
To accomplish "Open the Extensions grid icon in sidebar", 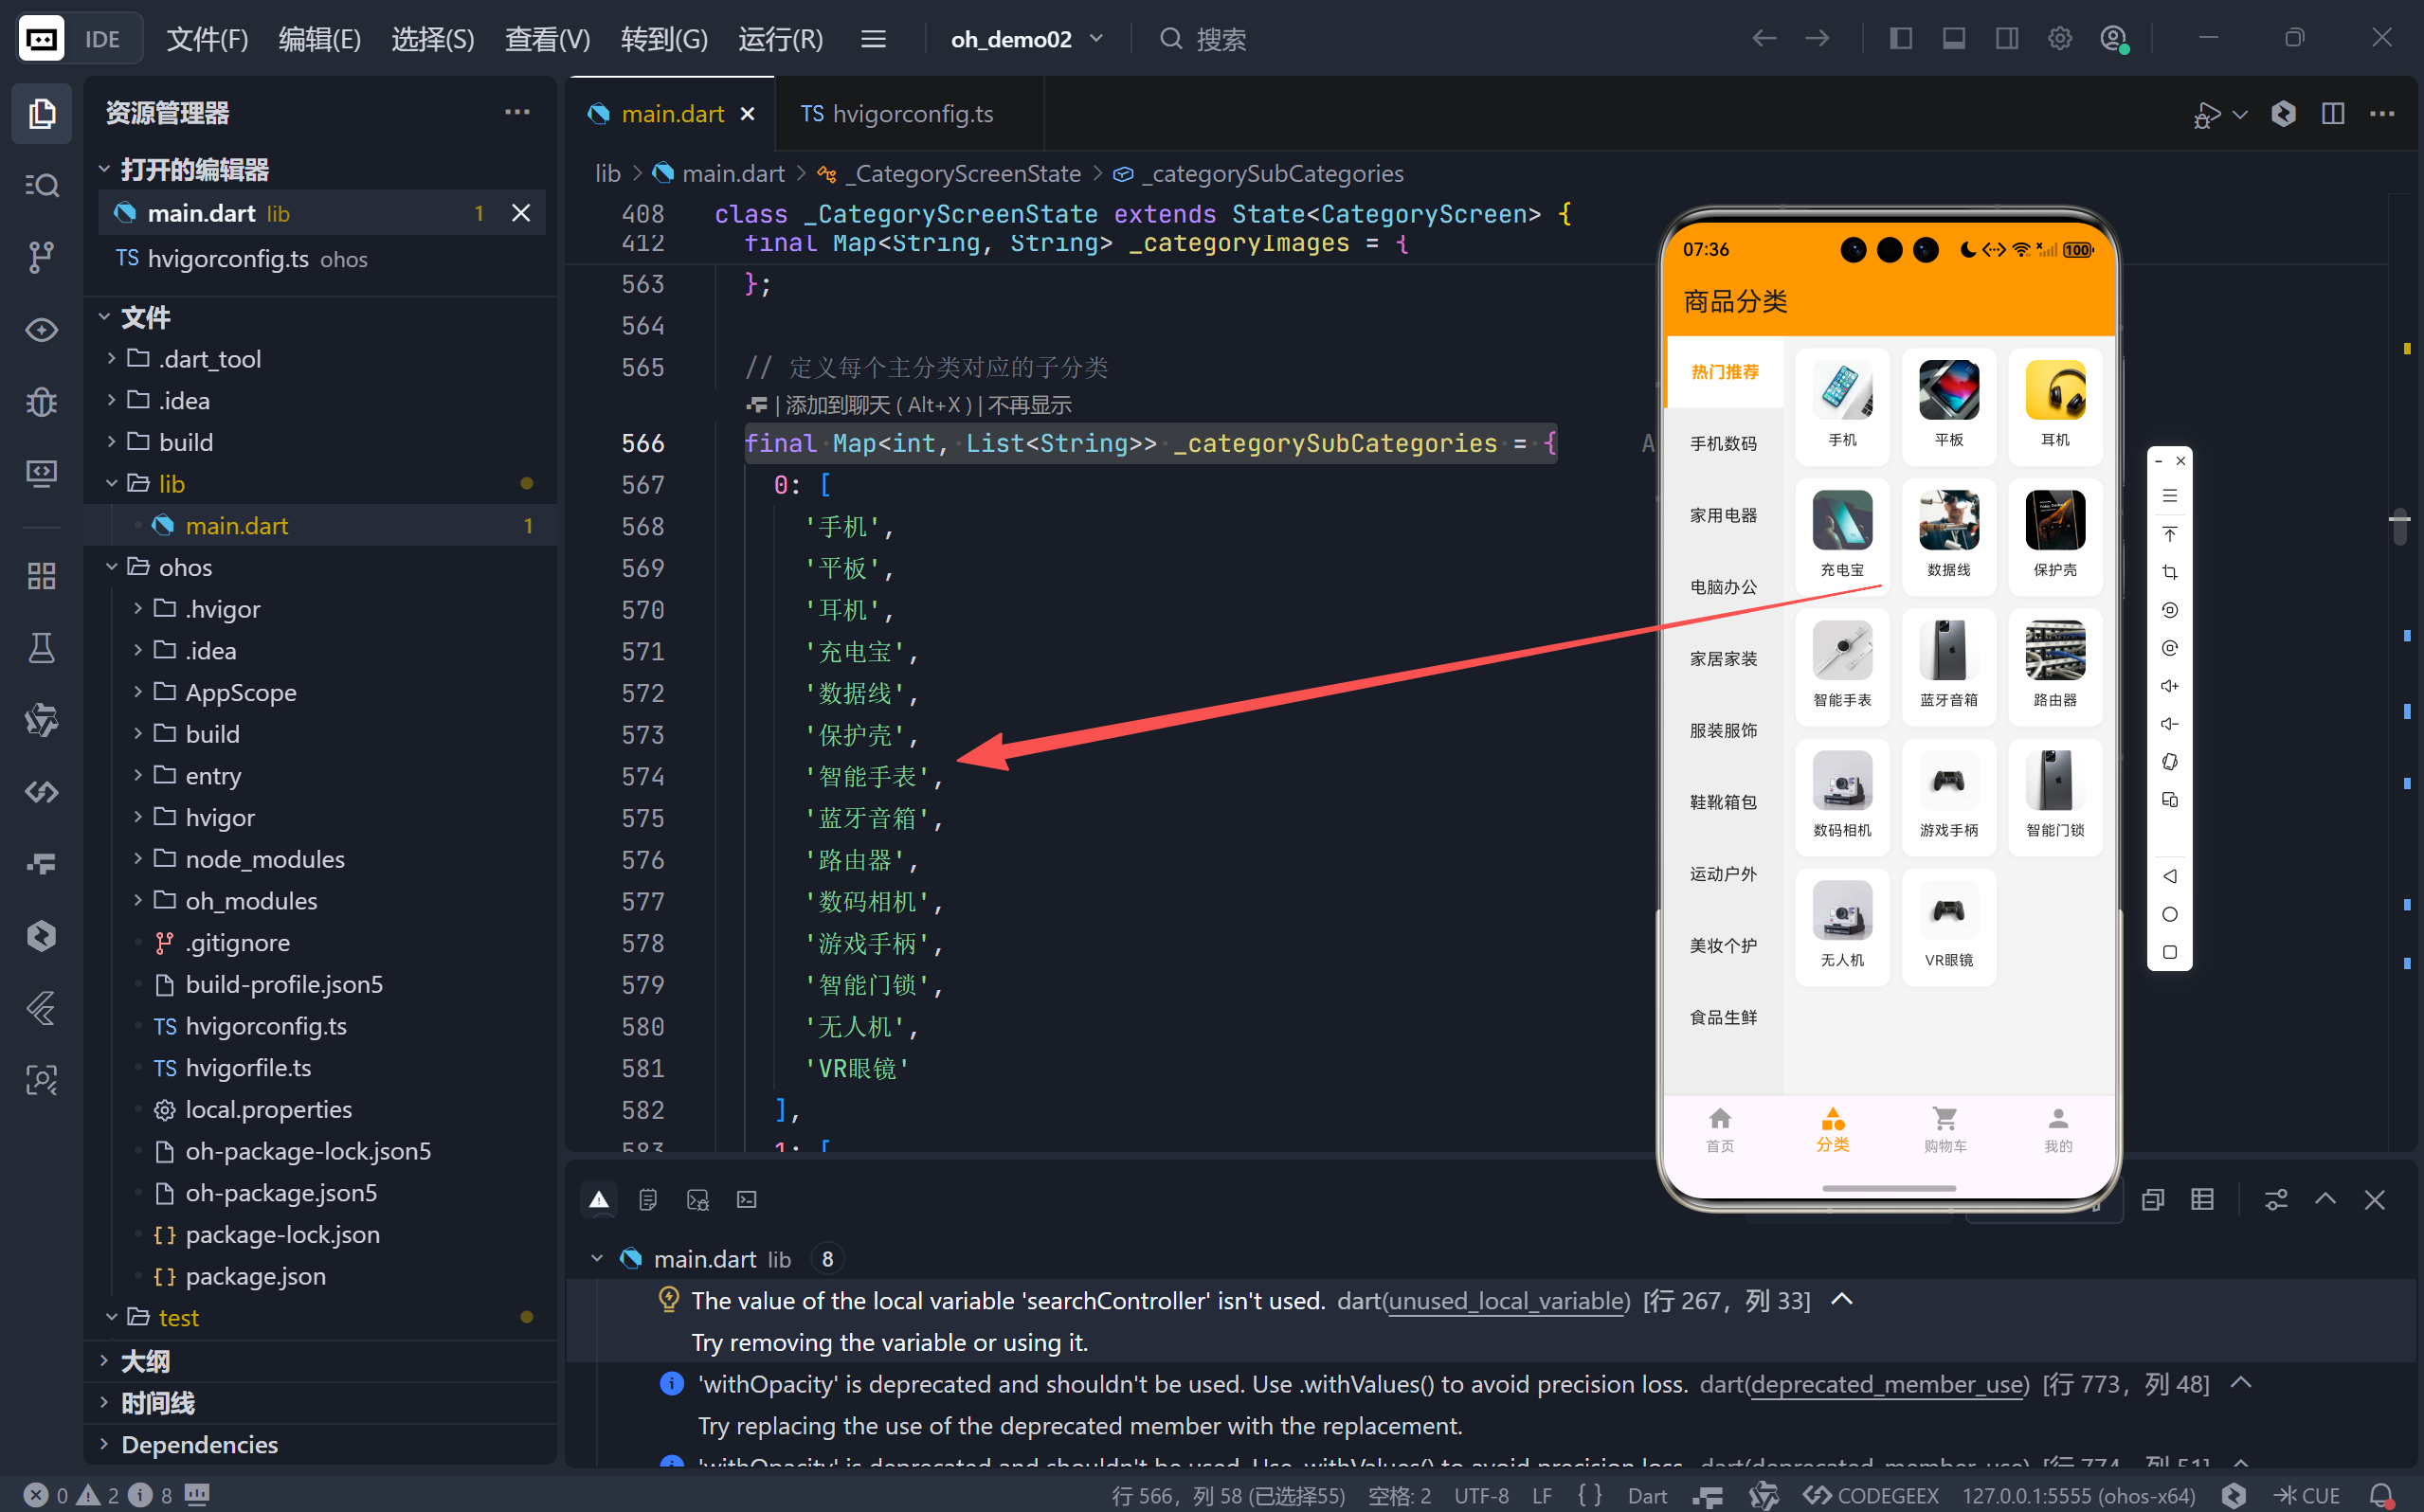I will [x=41, y=576].
